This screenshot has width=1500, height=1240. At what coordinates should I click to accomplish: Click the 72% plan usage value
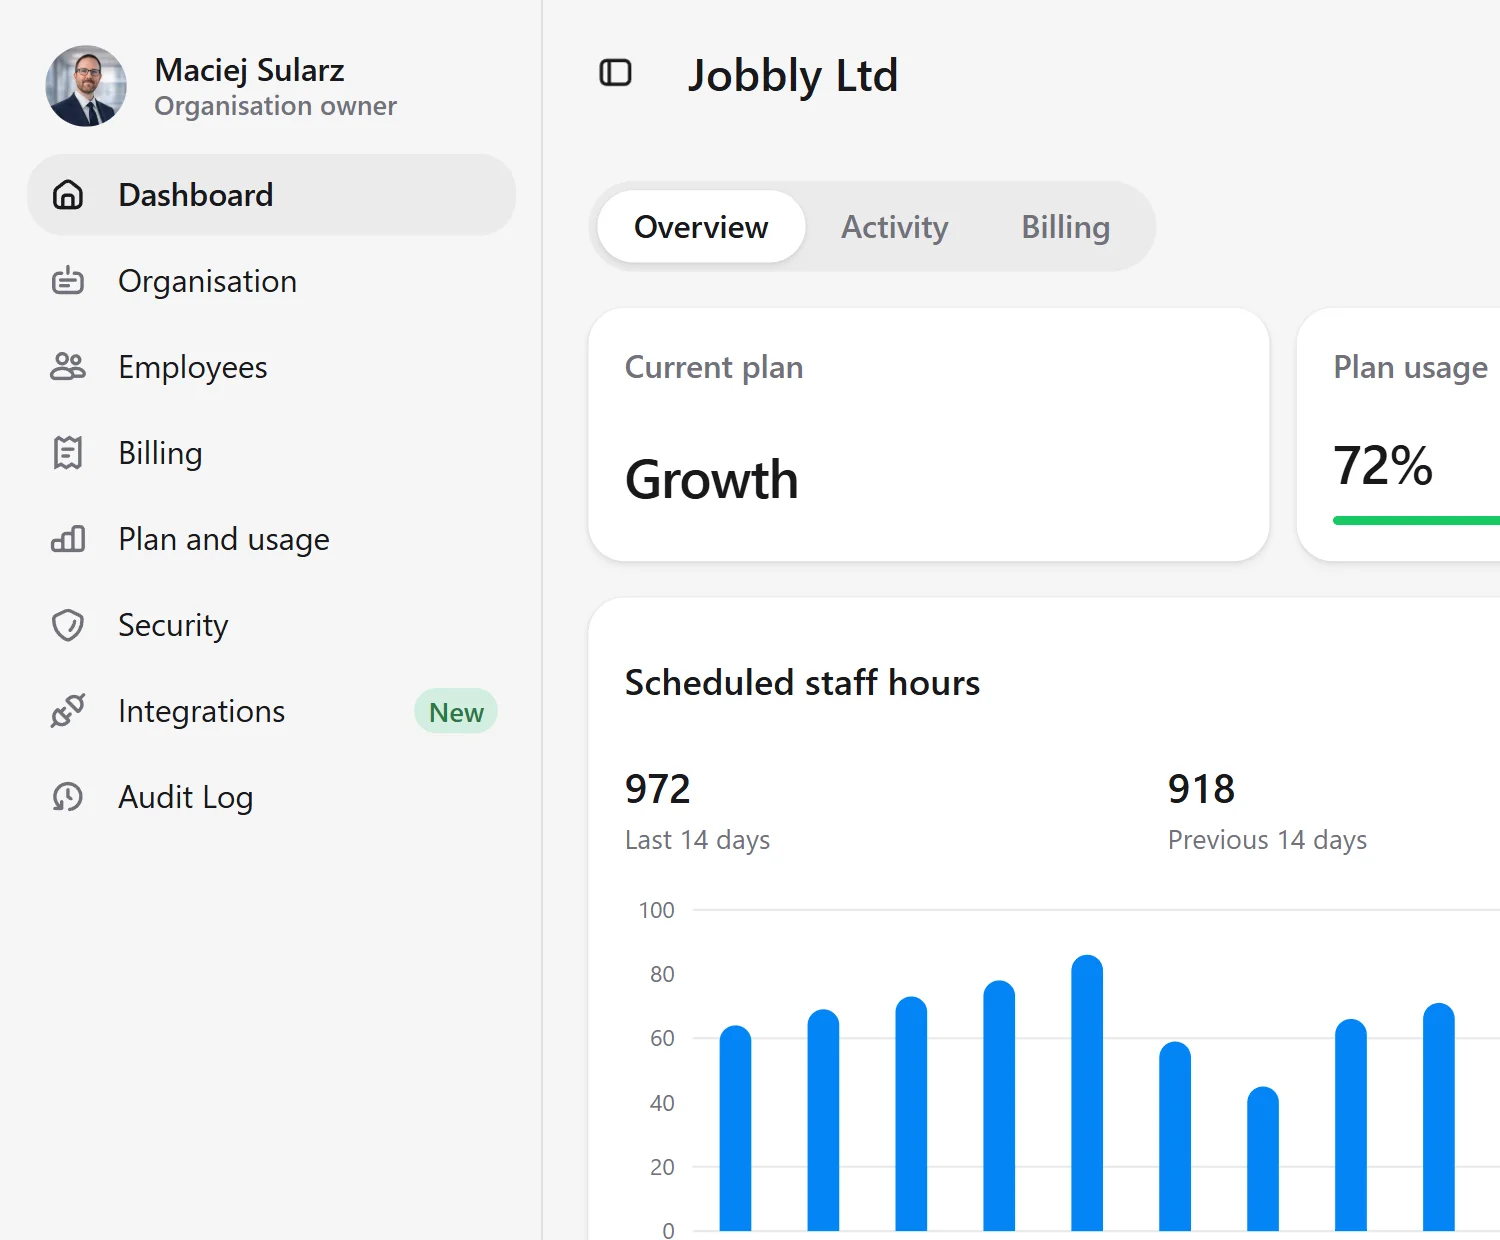tap(1383, 466)
